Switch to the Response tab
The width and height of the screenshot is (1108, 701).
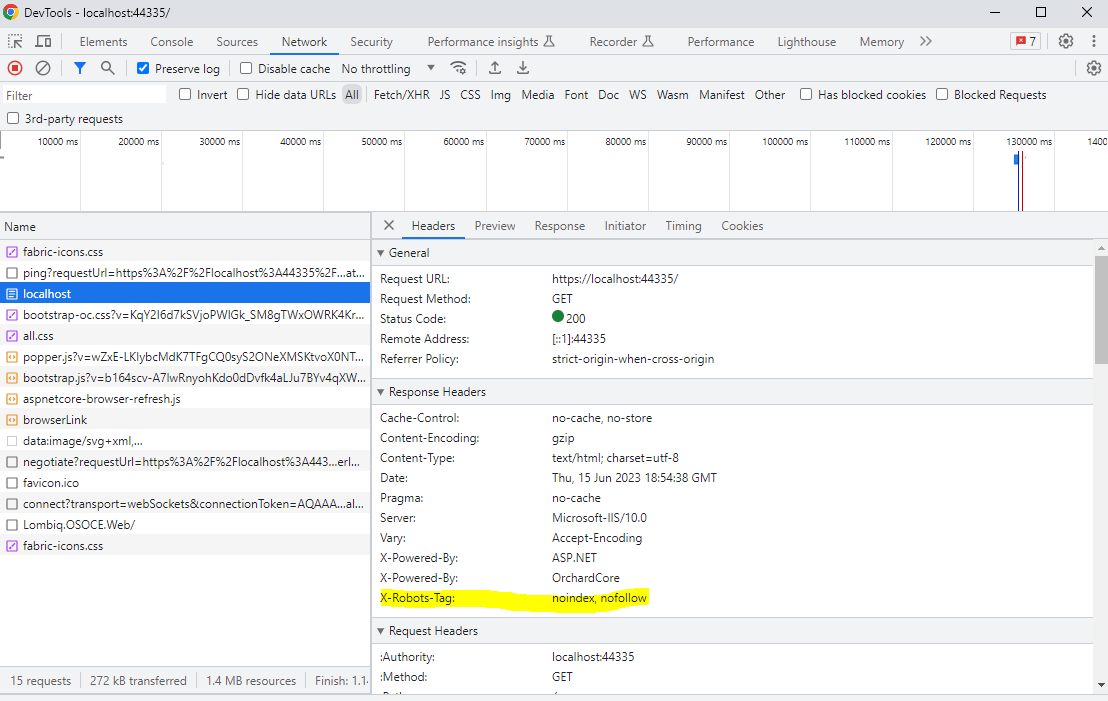(x=560, y=225)
